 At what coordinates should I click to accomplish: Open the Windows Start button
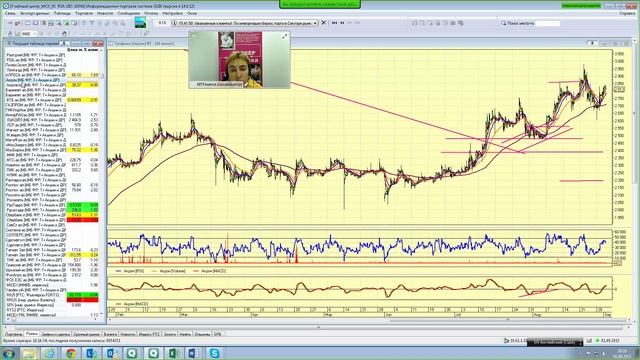pos(8,353)
